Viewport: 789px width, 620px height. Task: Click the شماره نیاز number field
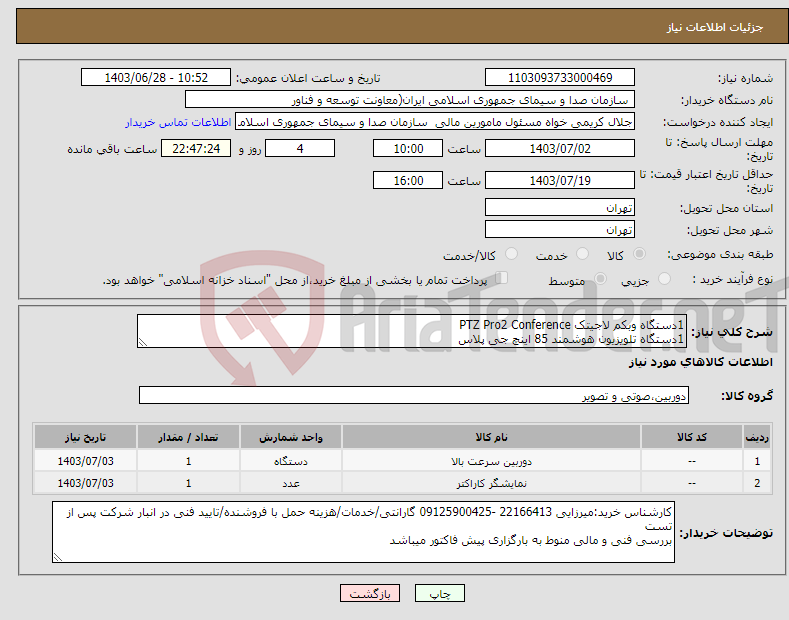[x=560, y=78]
